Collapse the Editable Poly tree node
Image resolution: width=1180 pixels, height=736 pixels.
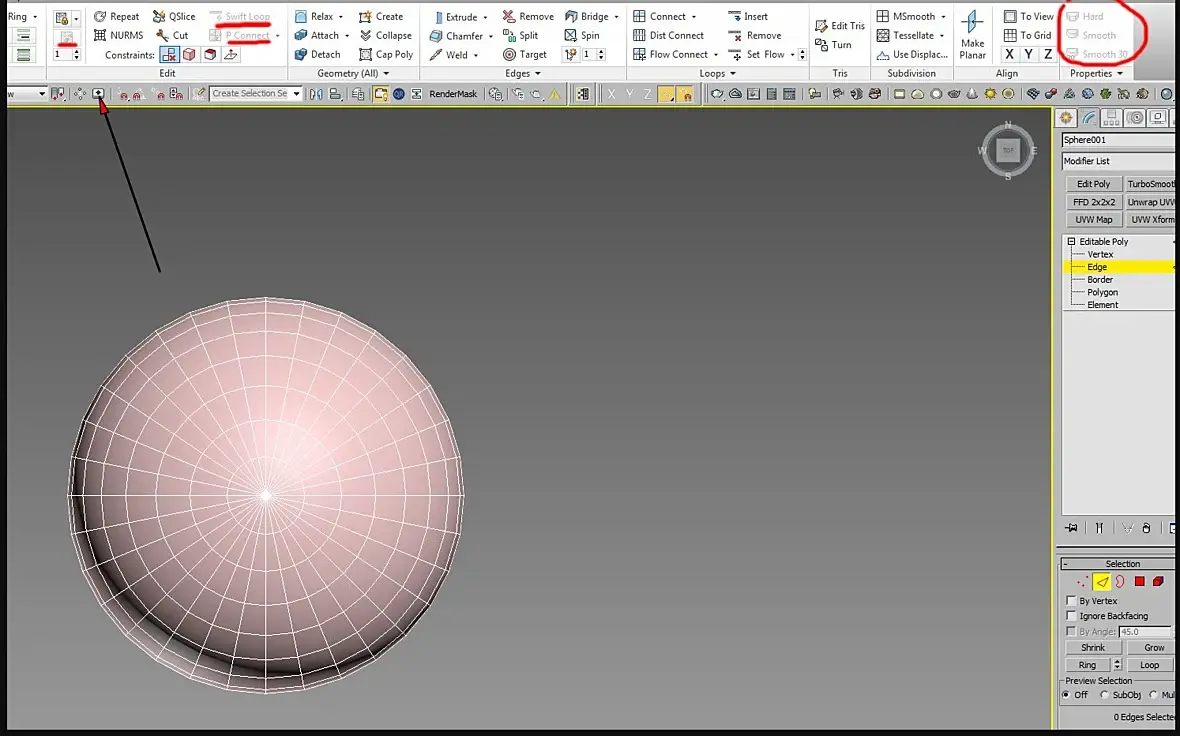point(1071,242)
